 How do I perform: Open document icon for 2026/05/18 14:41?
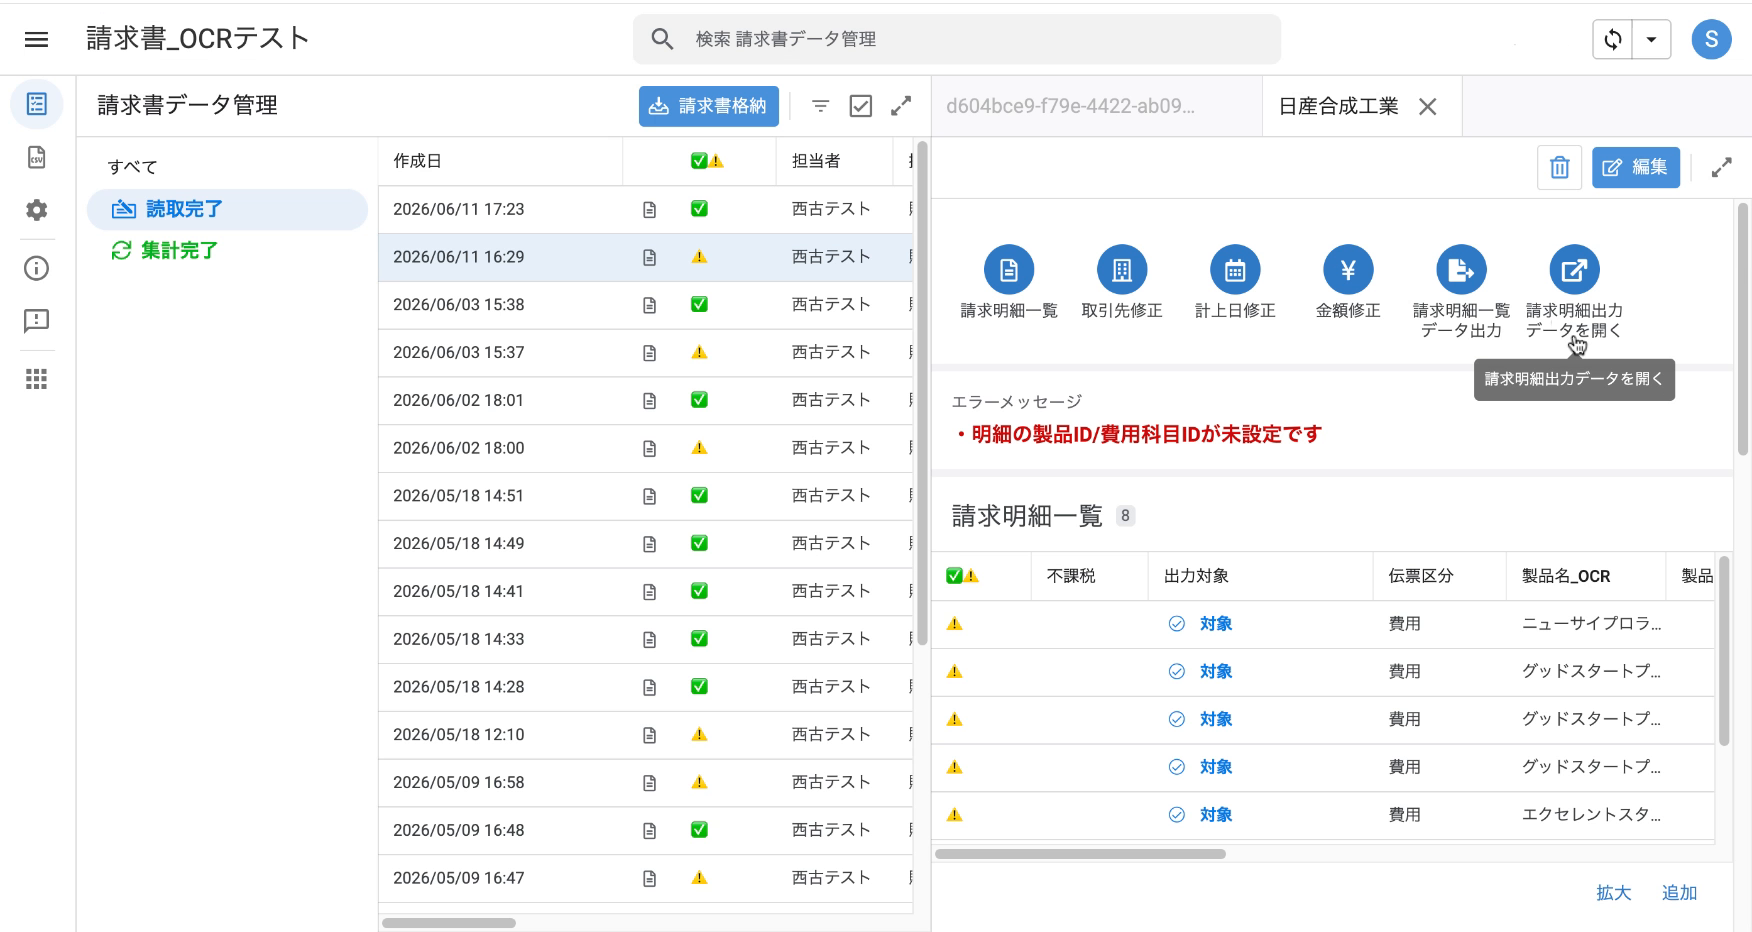pyautogui.click(x=649, y=592)
